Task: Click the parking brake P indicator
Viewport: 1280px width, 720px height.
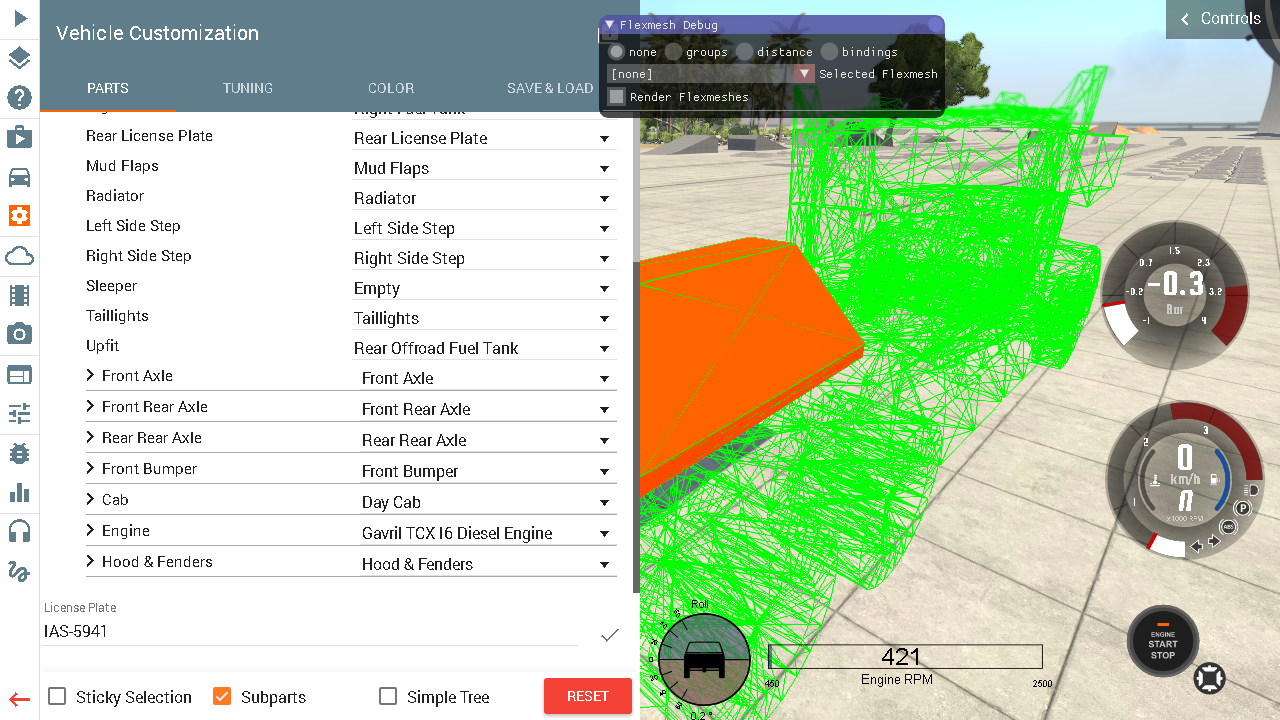Action: click(x=1243, y=508)
